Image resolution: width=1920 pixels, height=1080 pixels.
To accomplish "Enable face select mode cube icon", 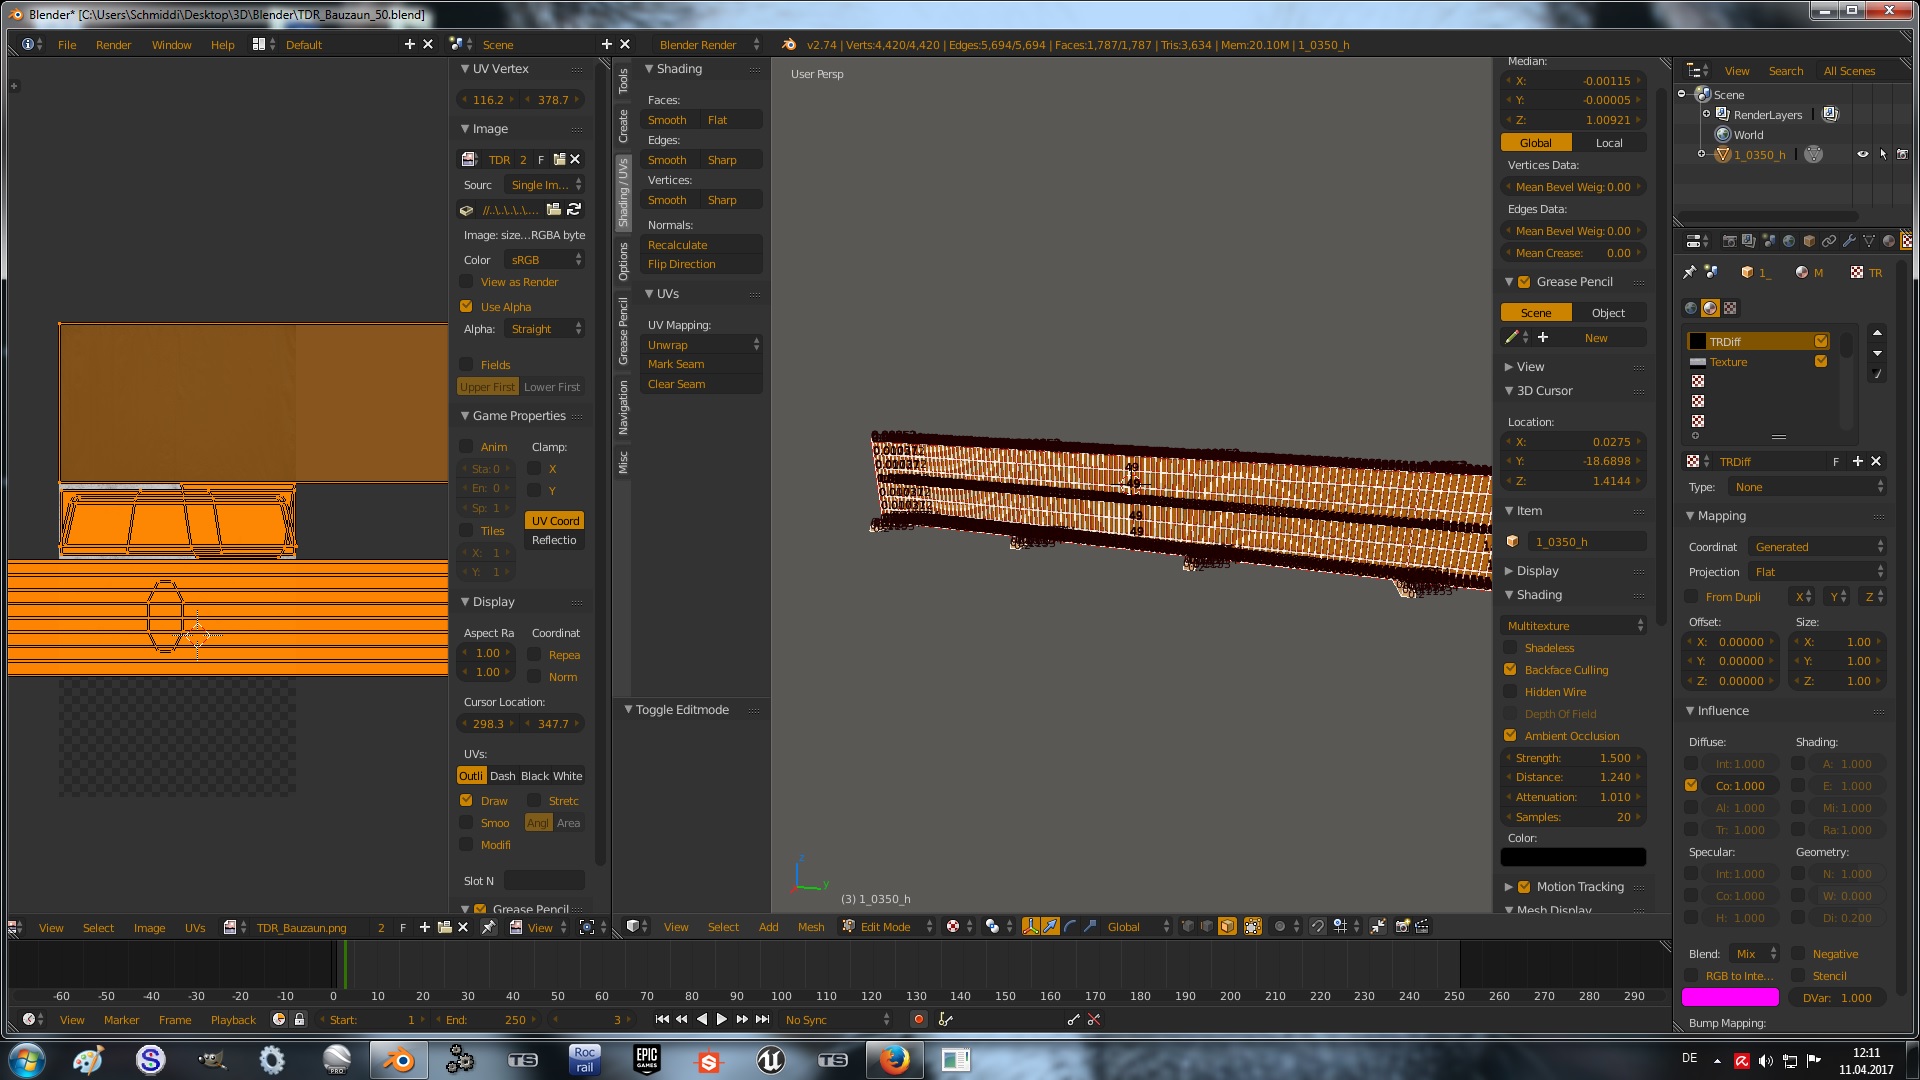I will coord(1227,926).
